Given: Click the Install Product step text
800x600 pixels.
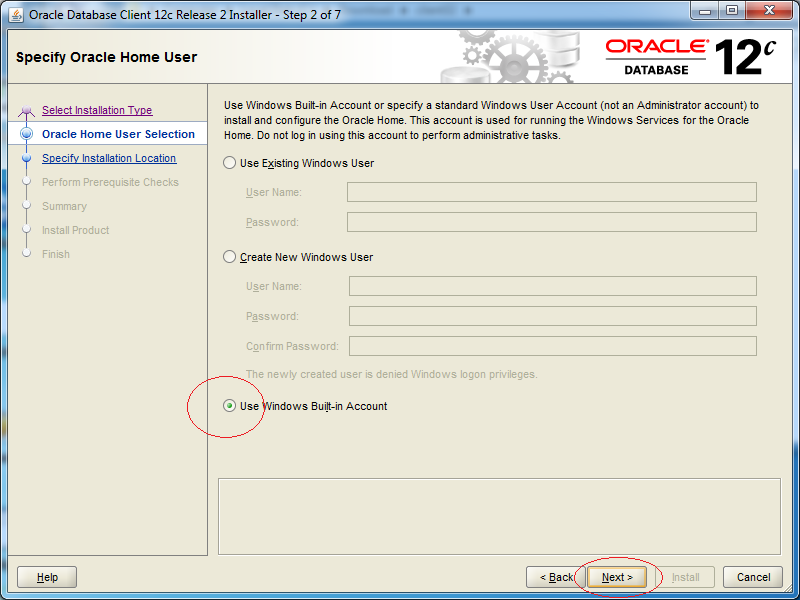Looking at the screenshot, I should point(76,230).
